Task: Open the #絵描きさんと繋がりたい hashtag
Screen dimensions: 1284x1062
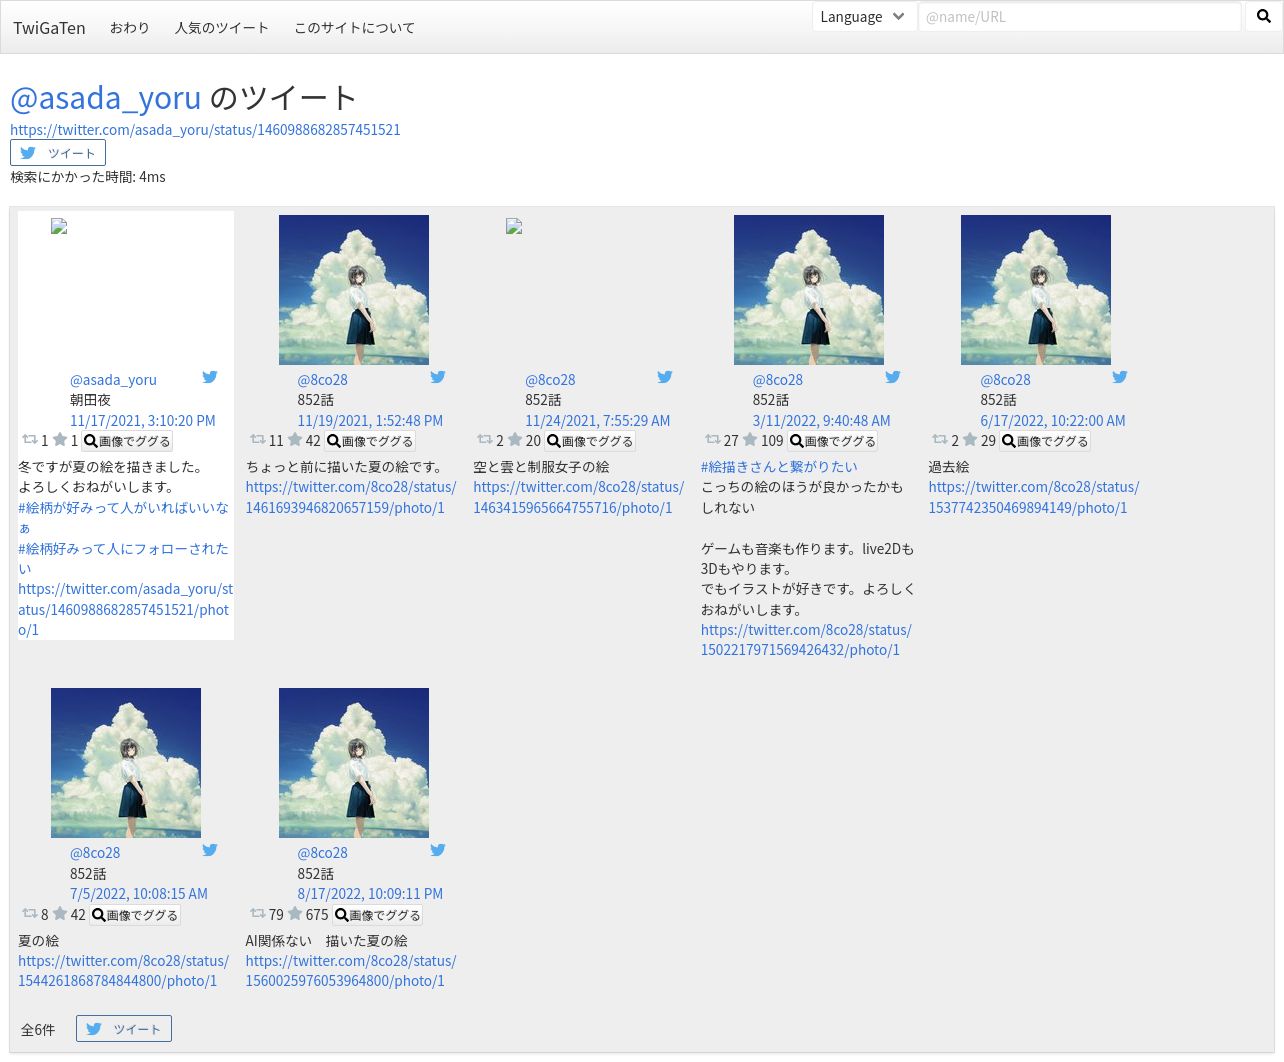Action: click(779, 467)
